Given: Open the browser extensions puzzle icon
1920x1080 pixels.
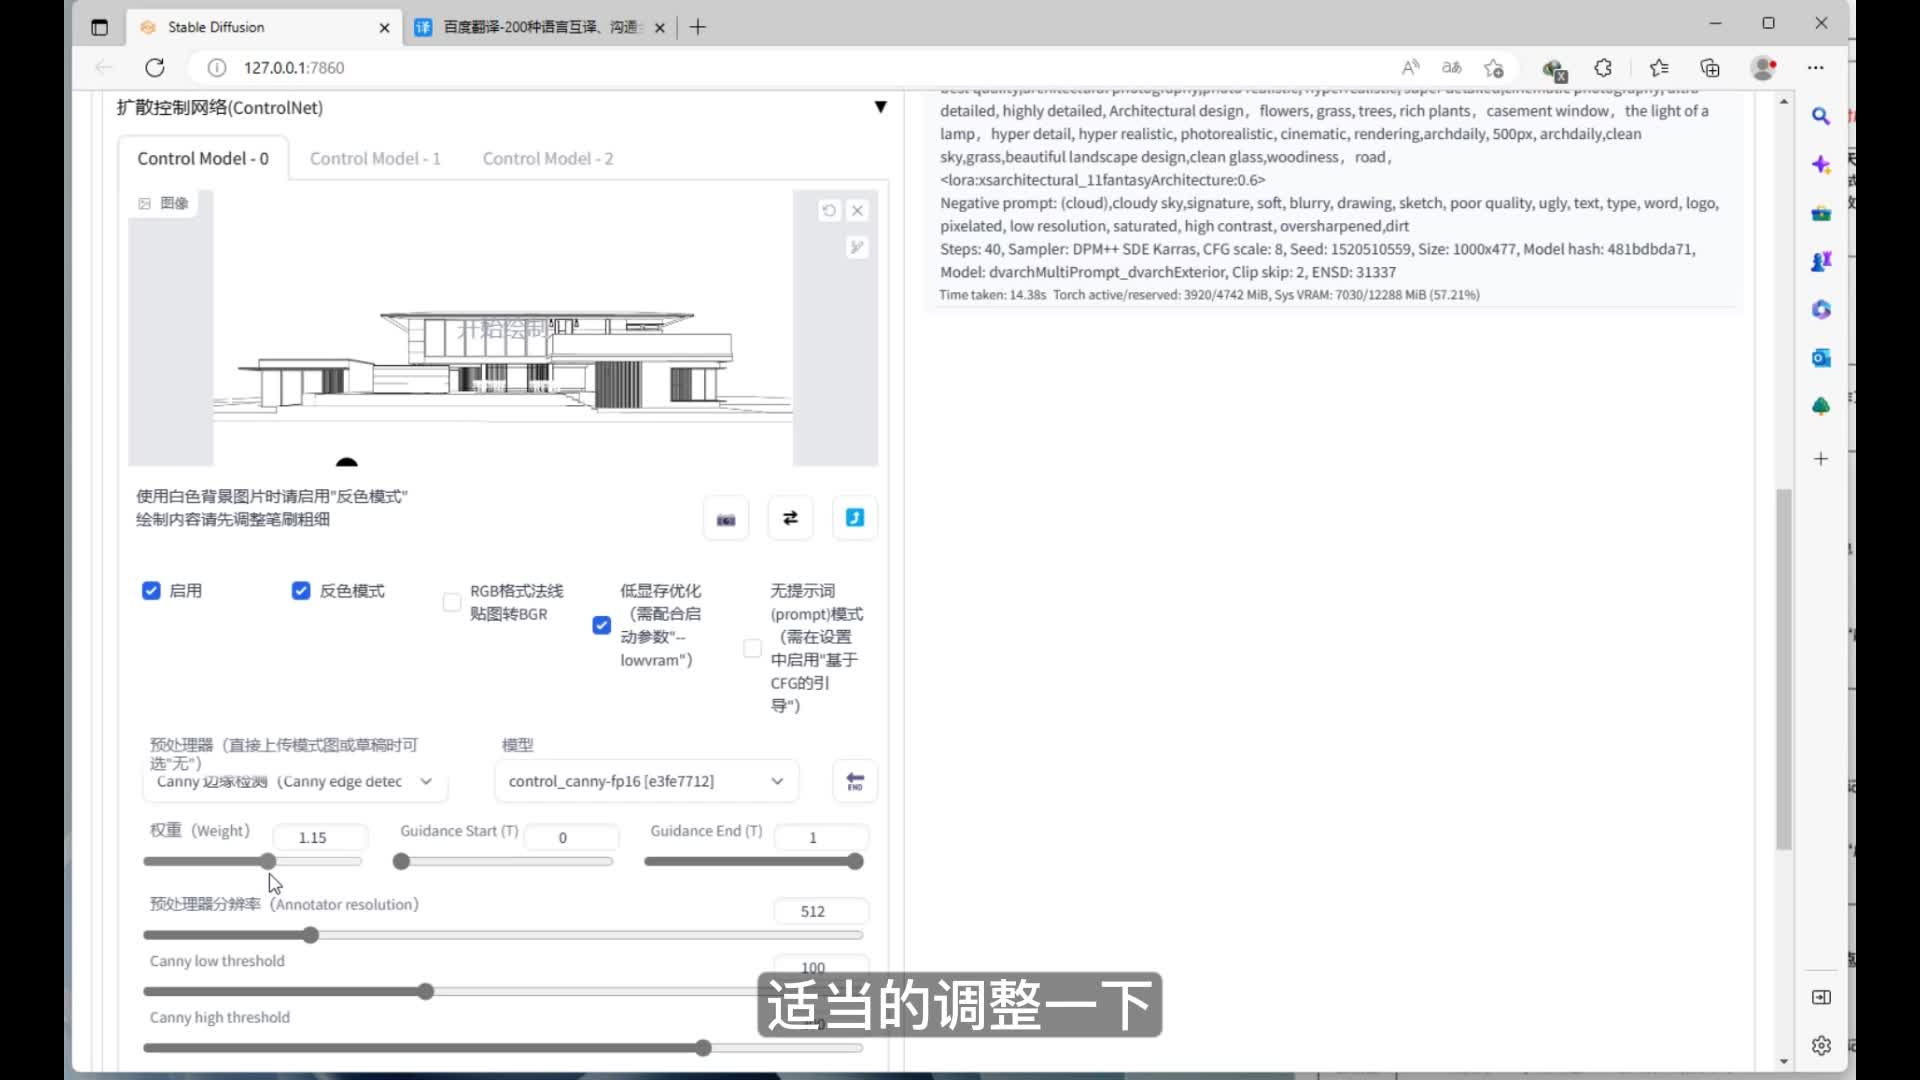Looking at the screenshot, I should tap(1603, 68).
